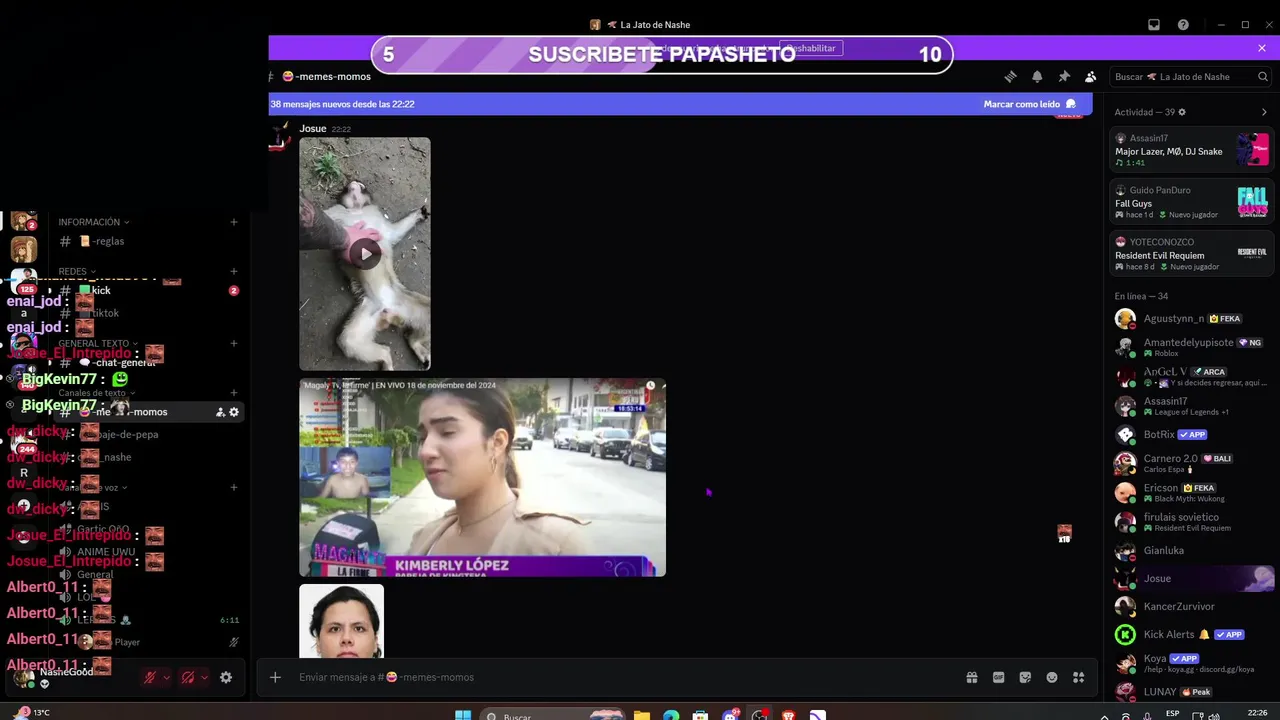The width and height of the screenshot is (1280, 720).
Task: Select member Aguustynn_n in the list
Action: (x=1192, y=318)
